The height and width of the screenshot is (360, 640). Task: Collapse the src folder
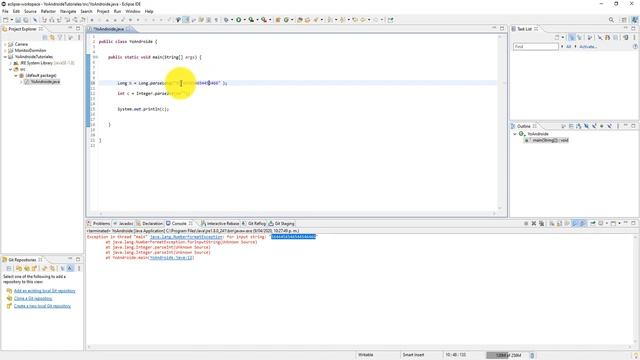[11, 69]
